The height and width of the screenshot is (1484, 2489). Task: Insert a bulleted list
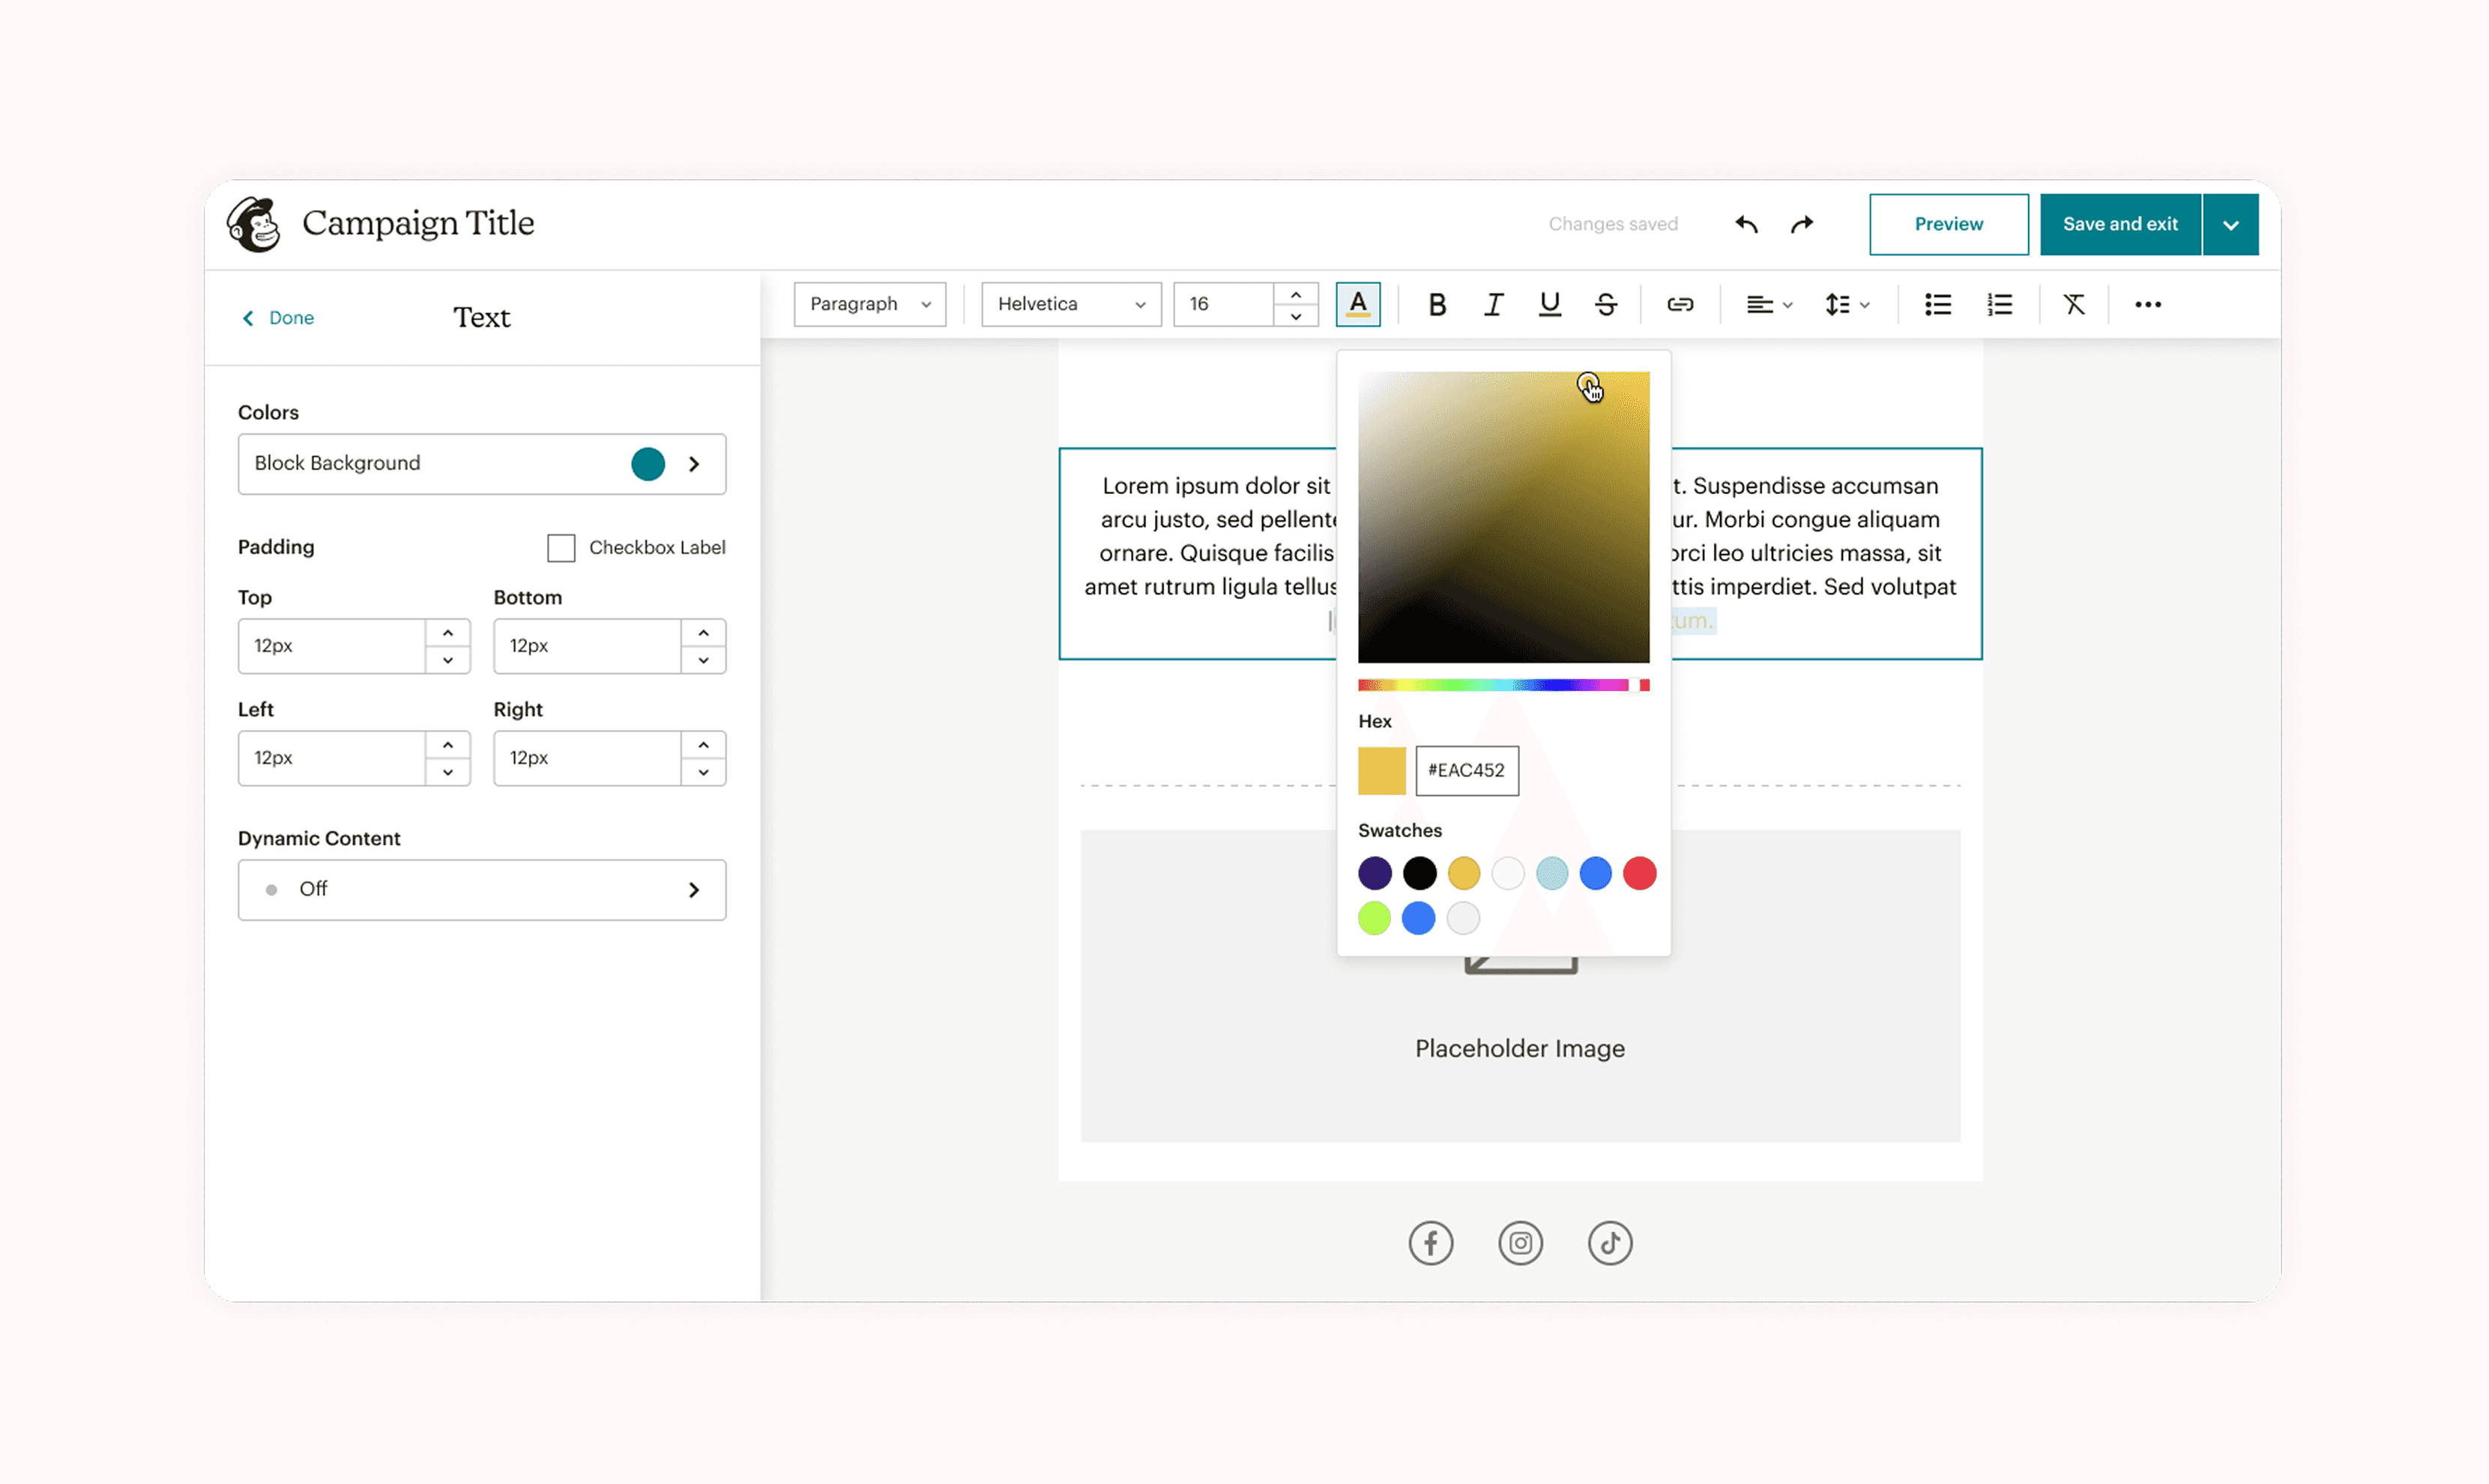click(1937, 305)
